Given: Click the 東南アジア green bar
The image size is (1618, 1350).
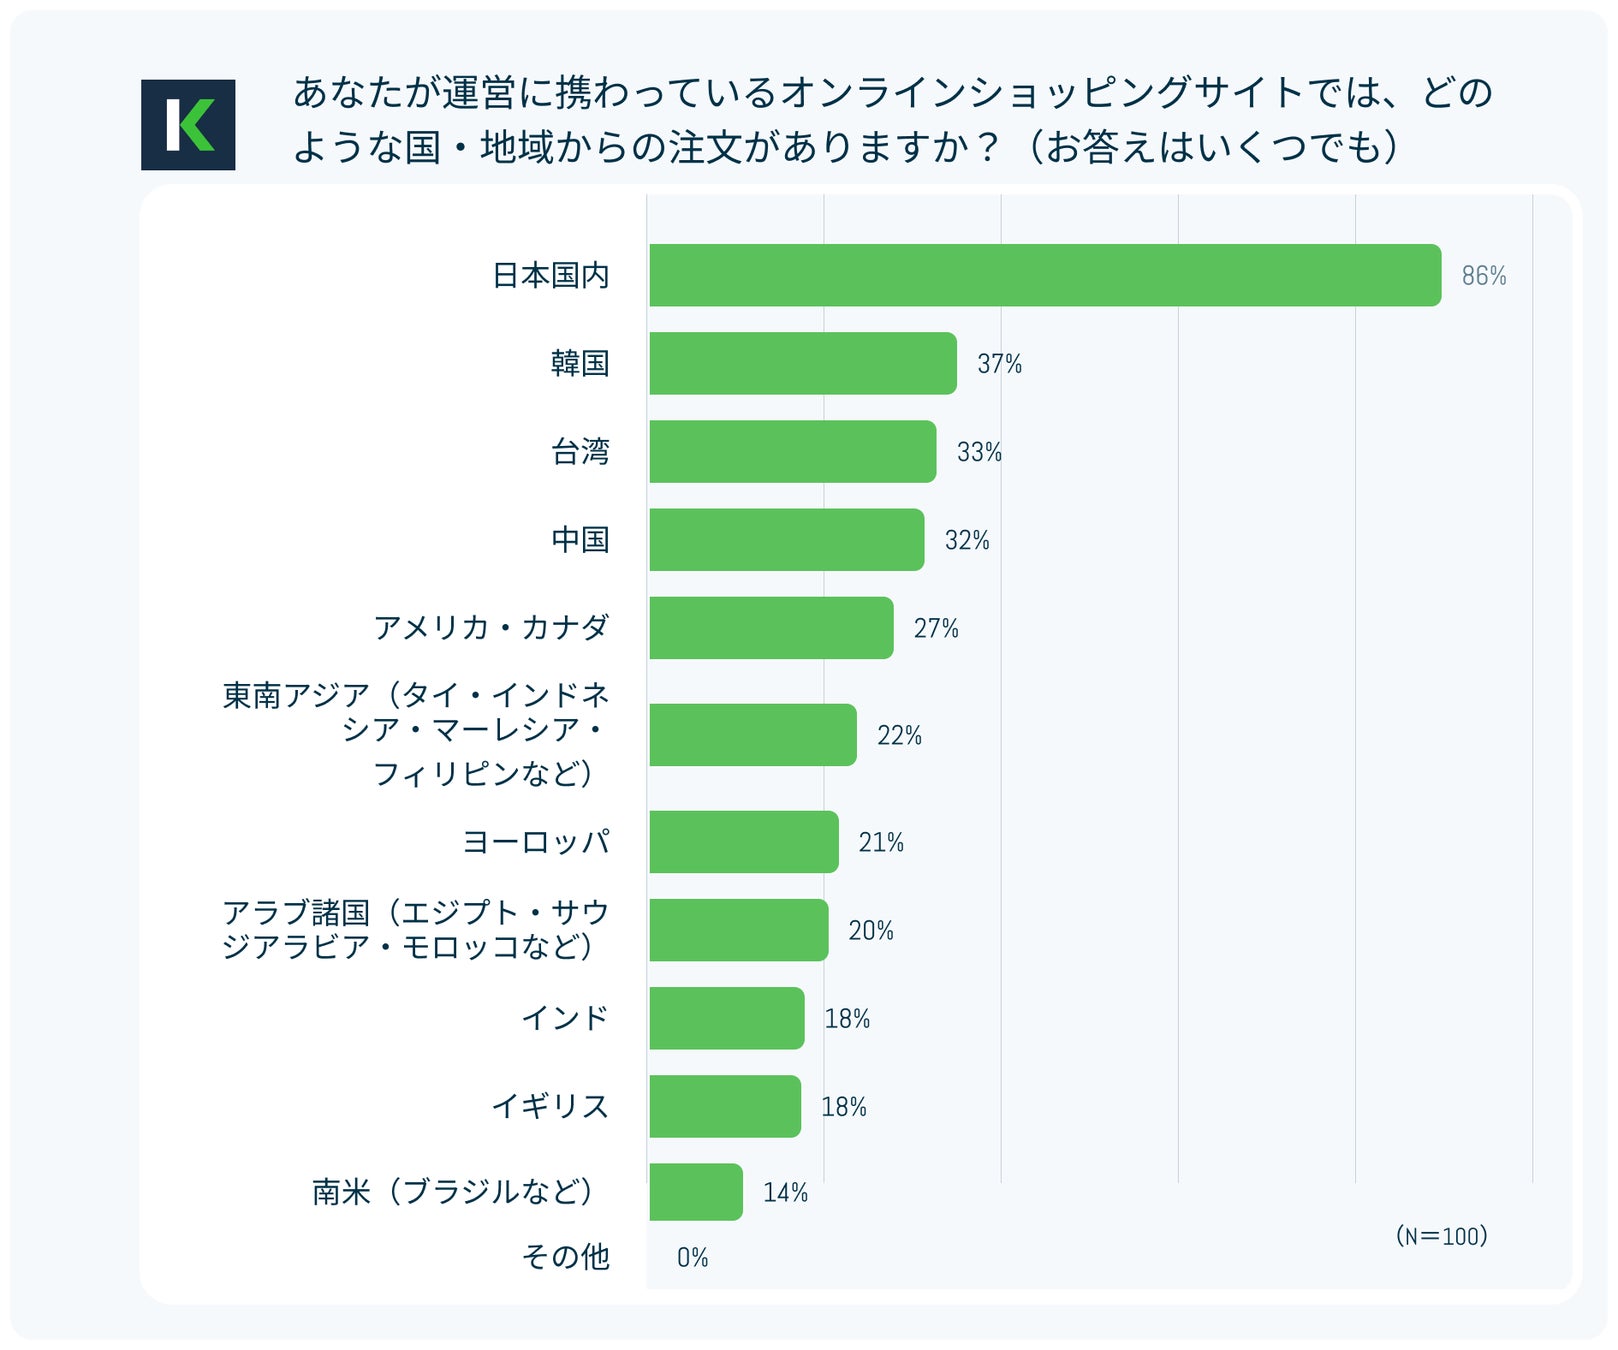Looking at the screenshot, I should tap(752, 735).
